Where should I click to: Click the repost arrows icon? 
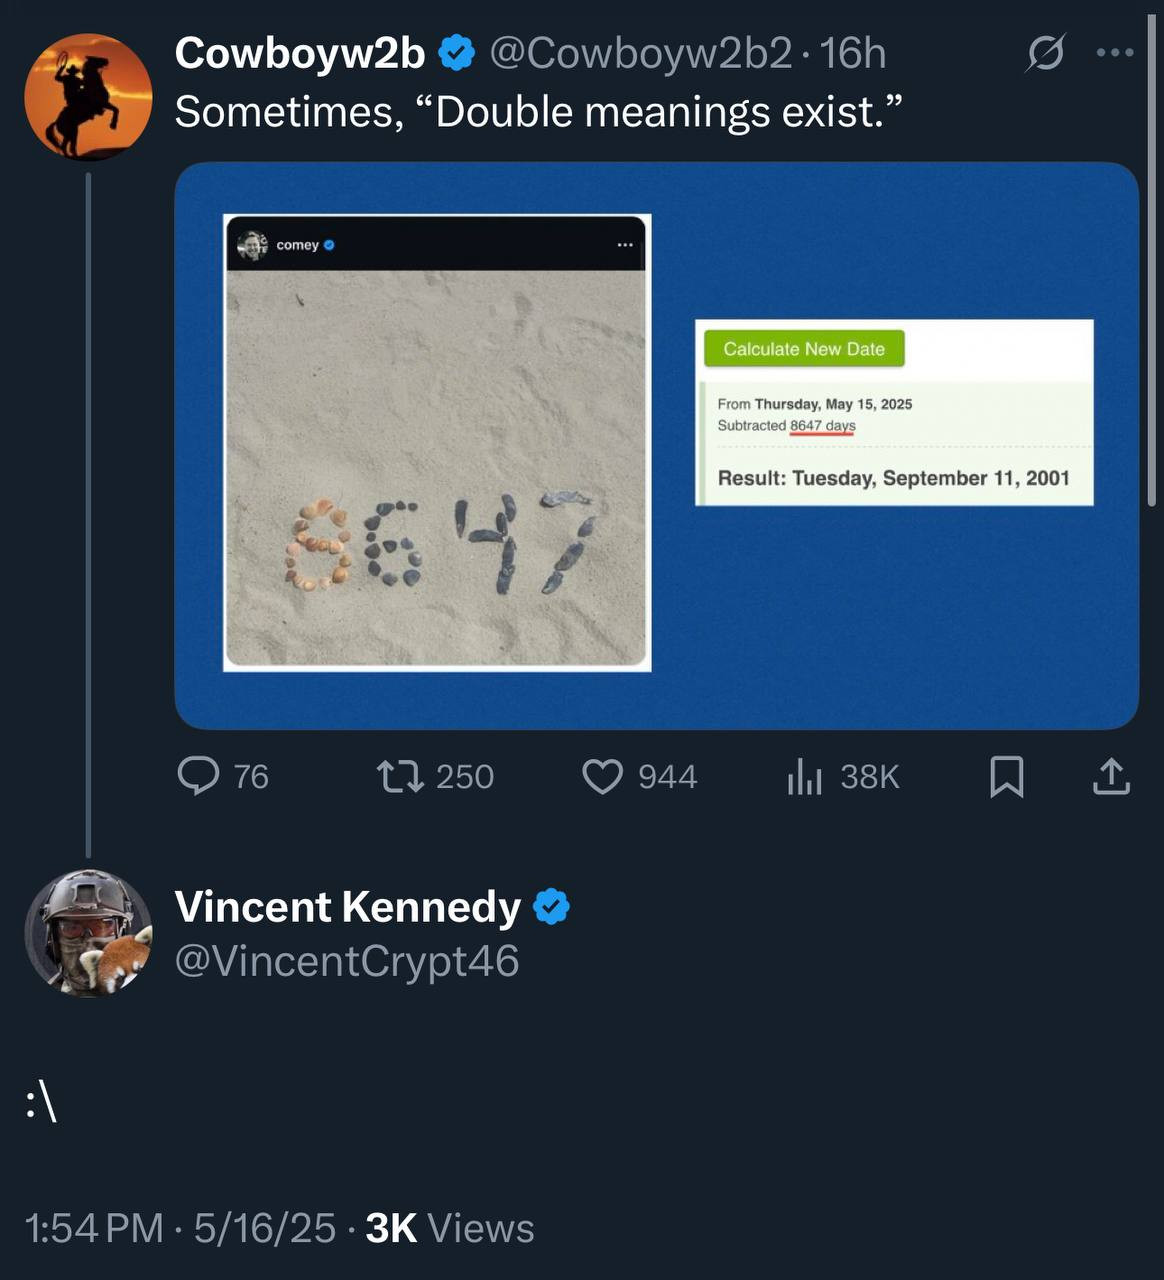pyautogui.click(x=400, y=776)
